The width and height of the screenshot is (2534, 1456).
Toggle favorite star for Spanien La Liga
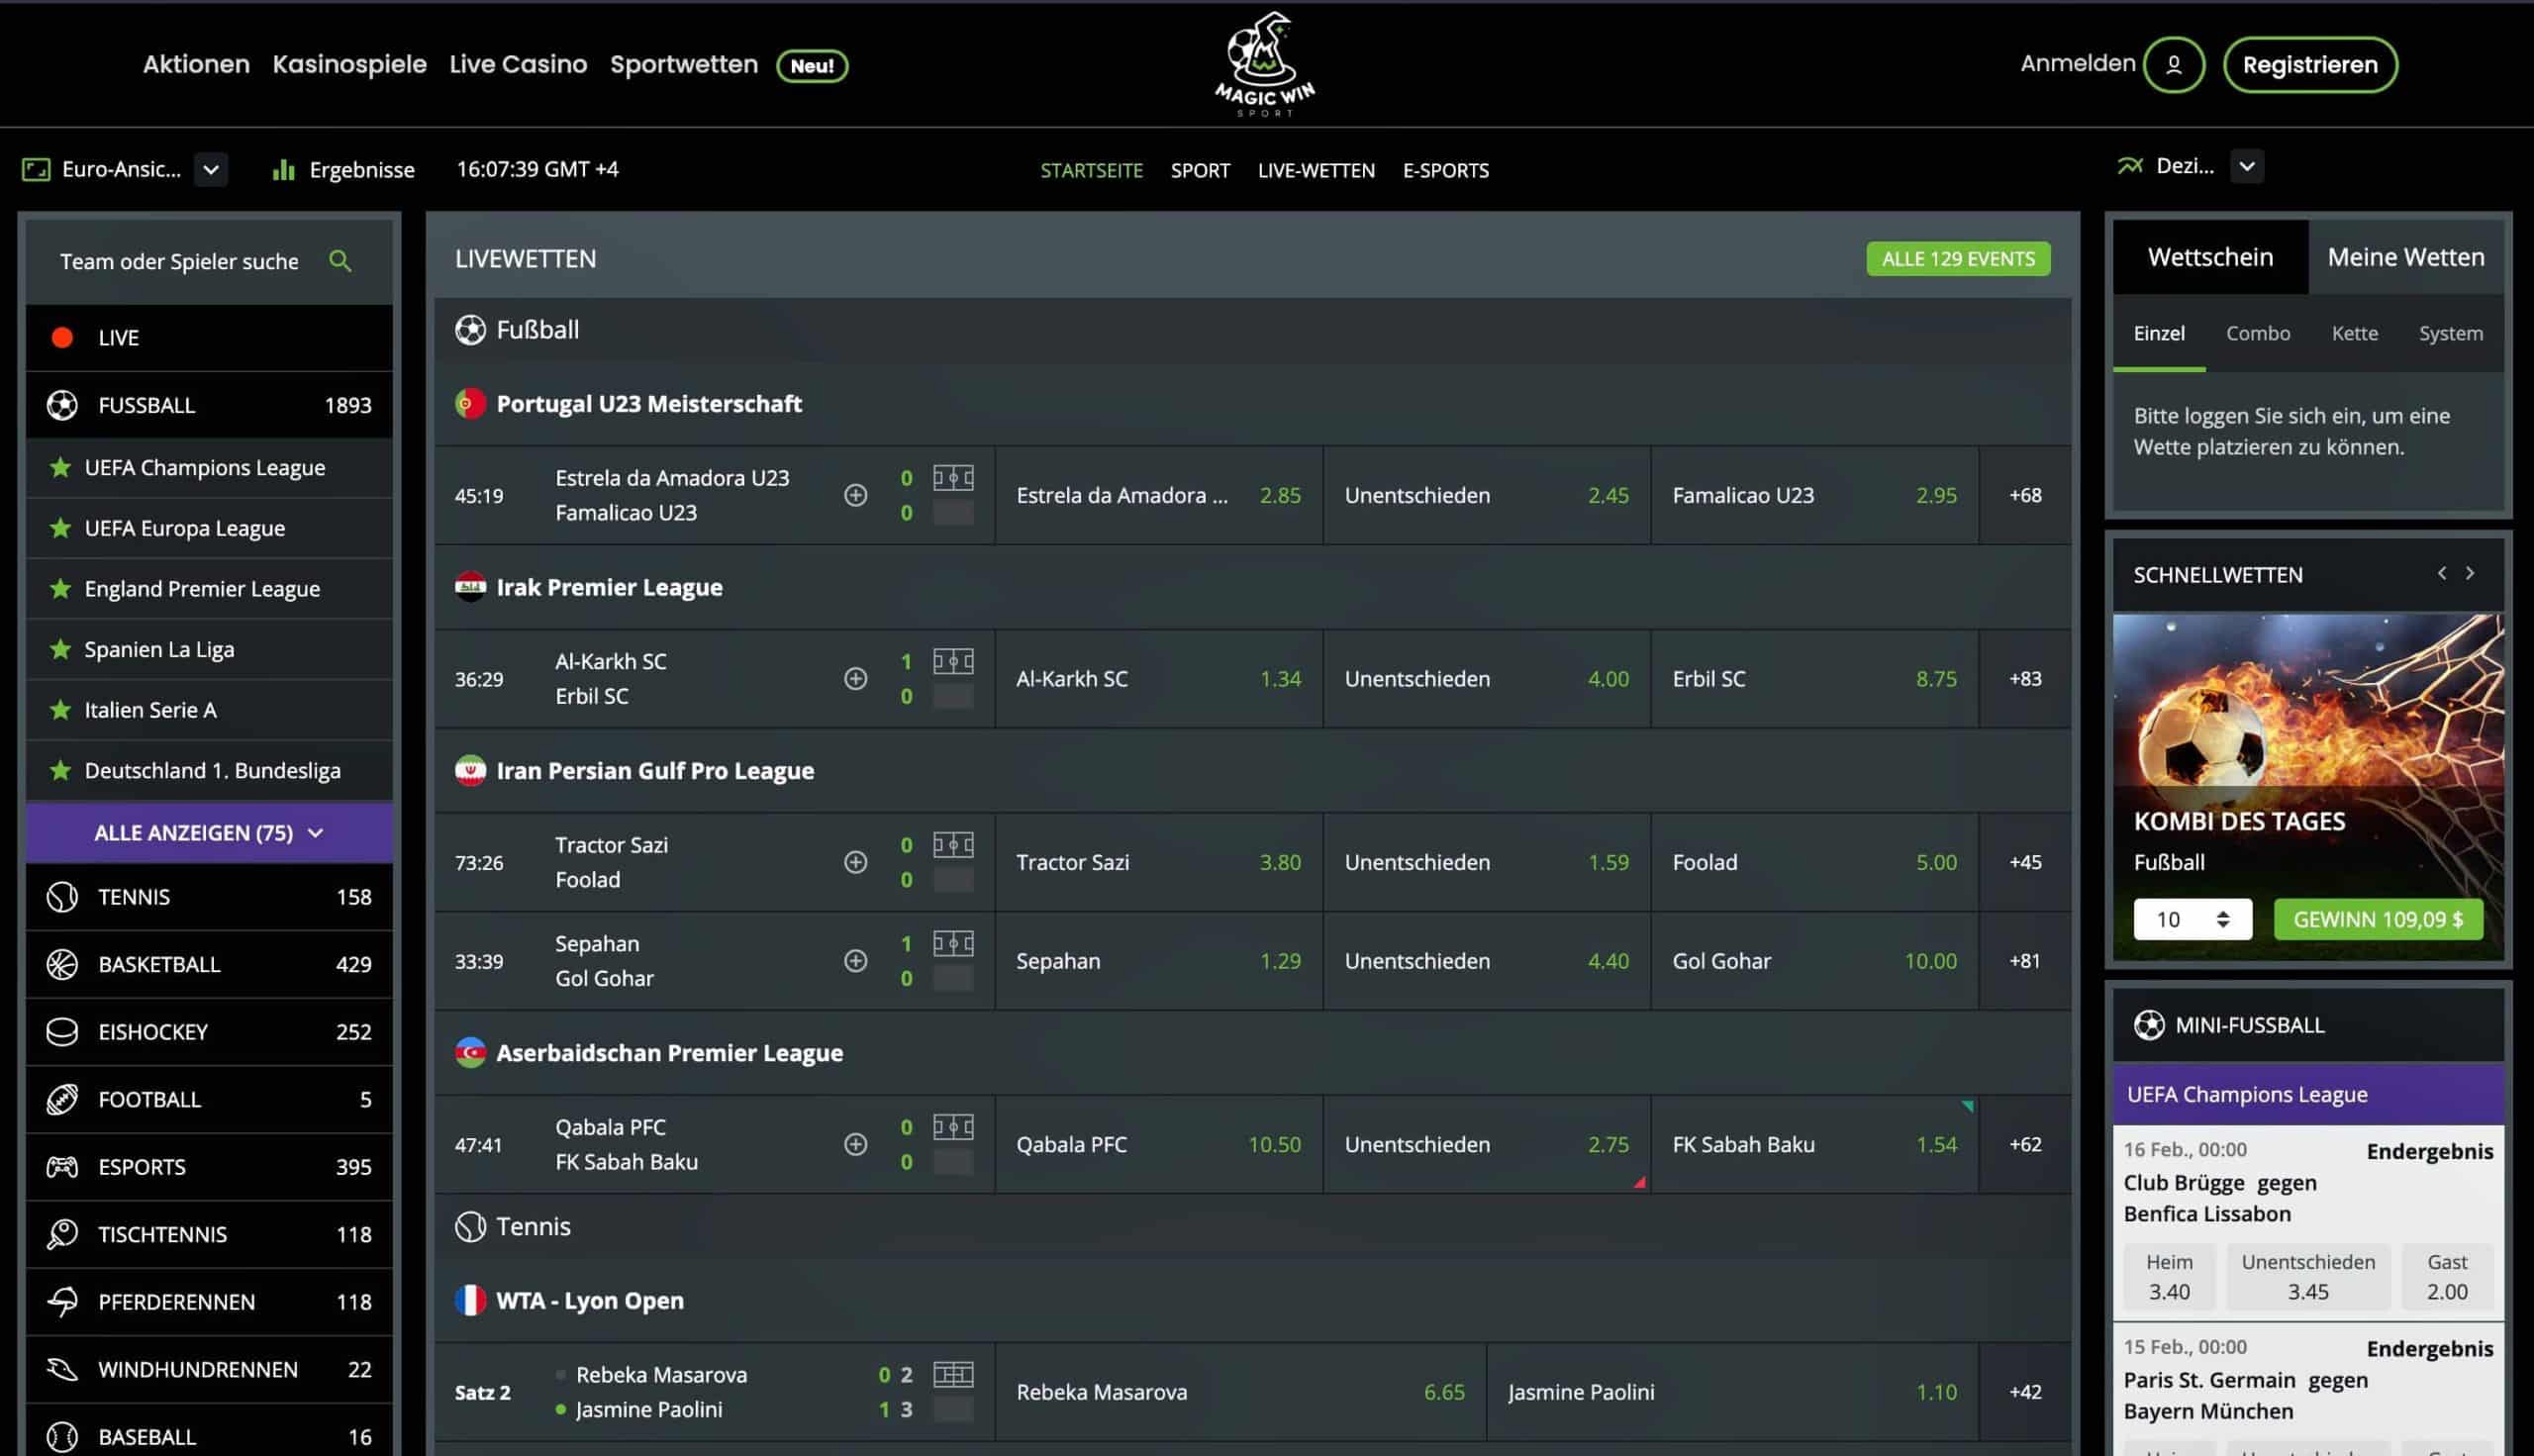click(x=60, y=649)
